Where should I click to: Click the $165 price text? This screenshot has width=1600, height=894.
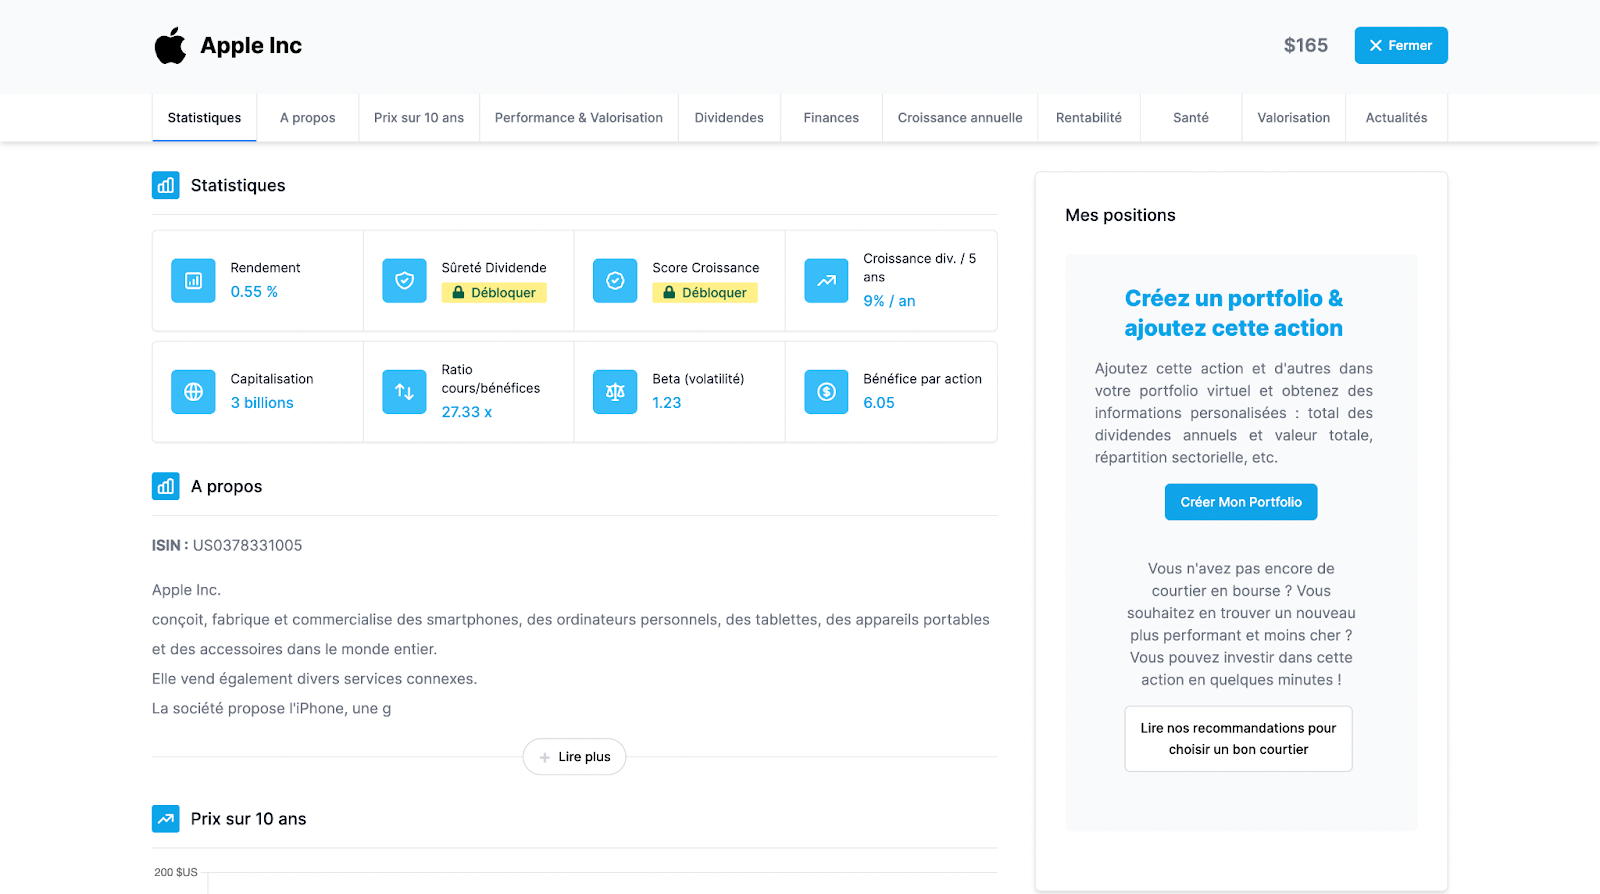(1306, 45)
